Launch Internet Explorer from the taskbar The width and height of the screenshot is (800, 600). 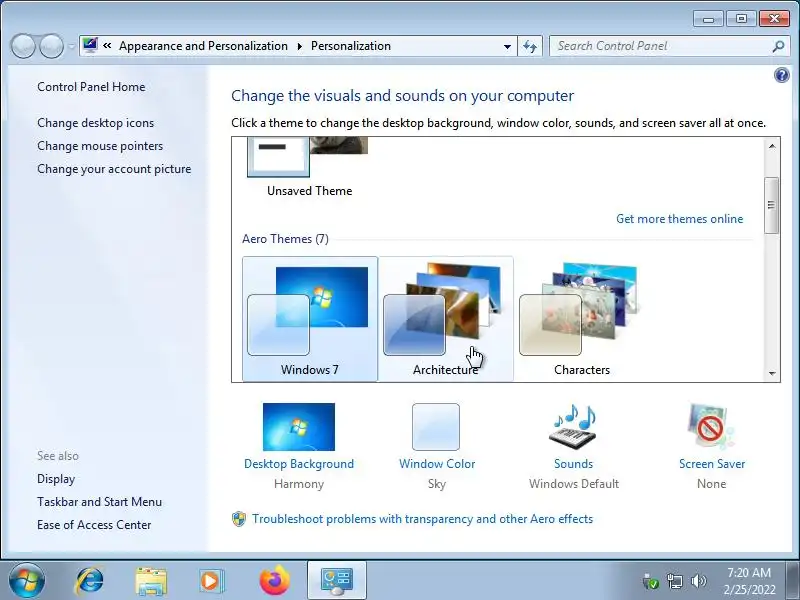89,581
